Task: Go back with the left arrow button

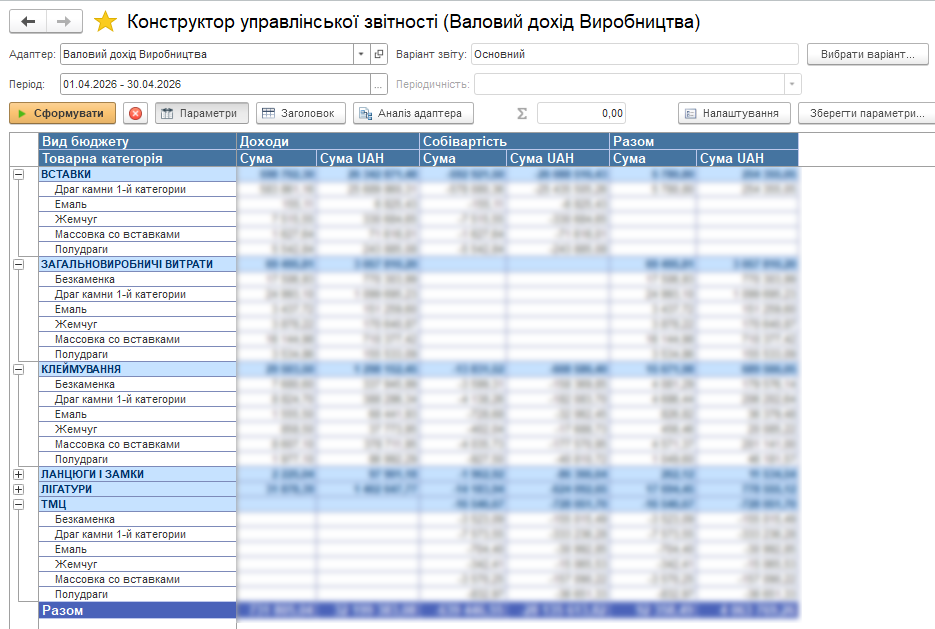Action: (x=27, y=22)
